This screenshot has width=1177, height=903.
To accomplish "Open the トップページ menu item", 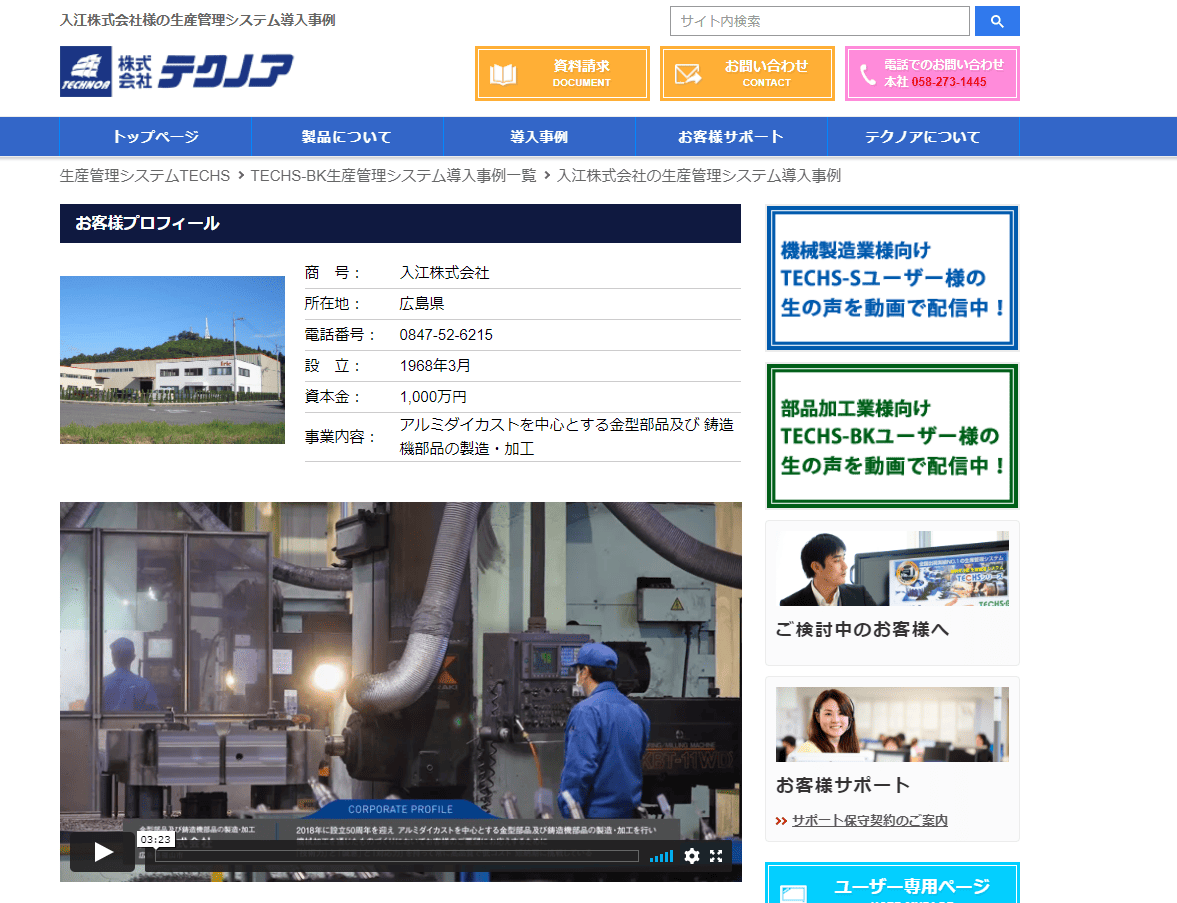I will (155, 137).
